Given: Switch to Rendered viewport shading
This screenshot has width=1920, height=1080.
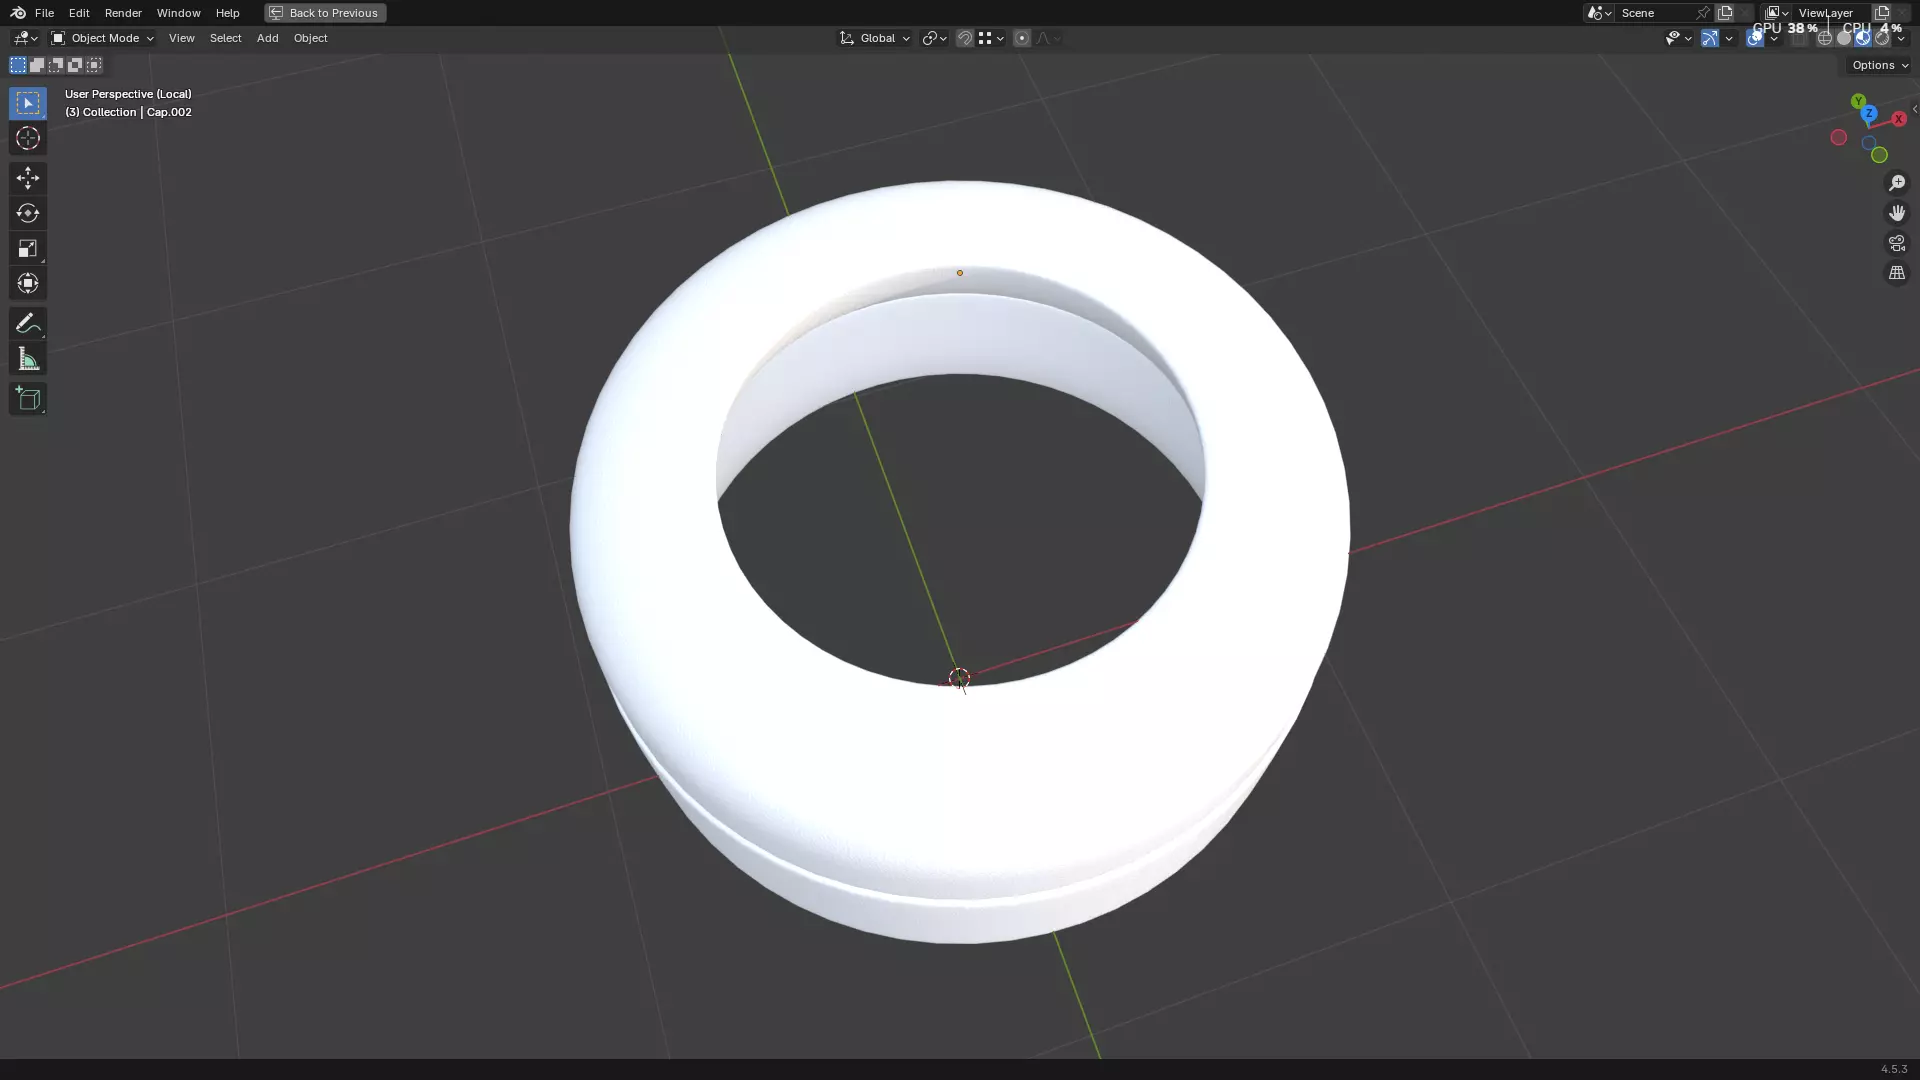Looking at the screenshot, I should tap(1882, 38).
